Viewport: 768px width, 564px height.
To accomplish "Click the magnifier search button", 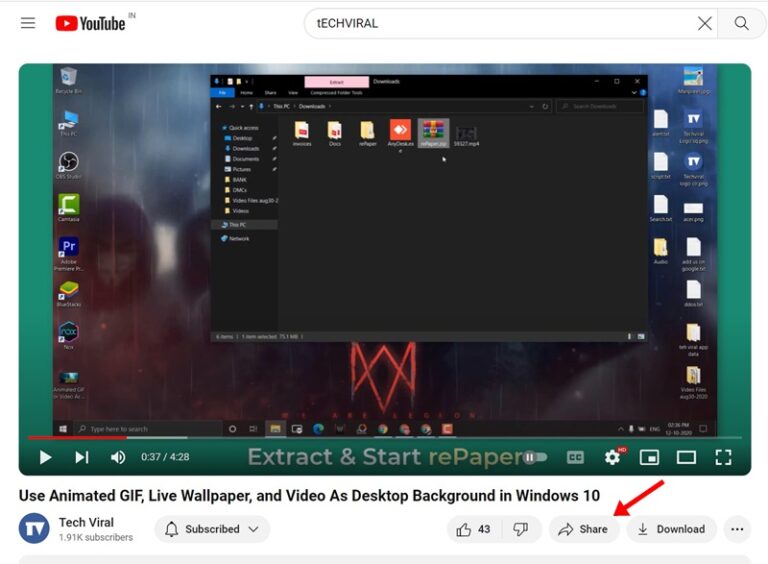I will pyautogui.click(x=742, y=23).
